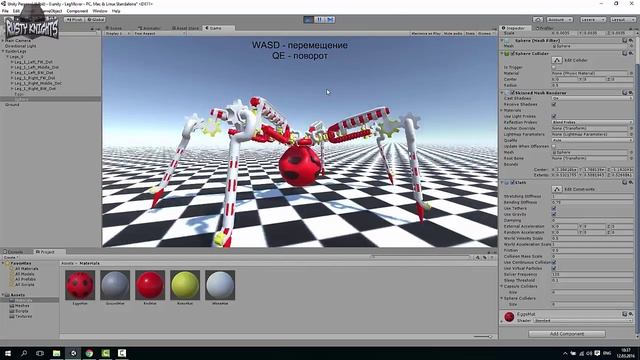The image size is (640, 360).
Task: Open the File menu
Action: (x=5, y=11)
